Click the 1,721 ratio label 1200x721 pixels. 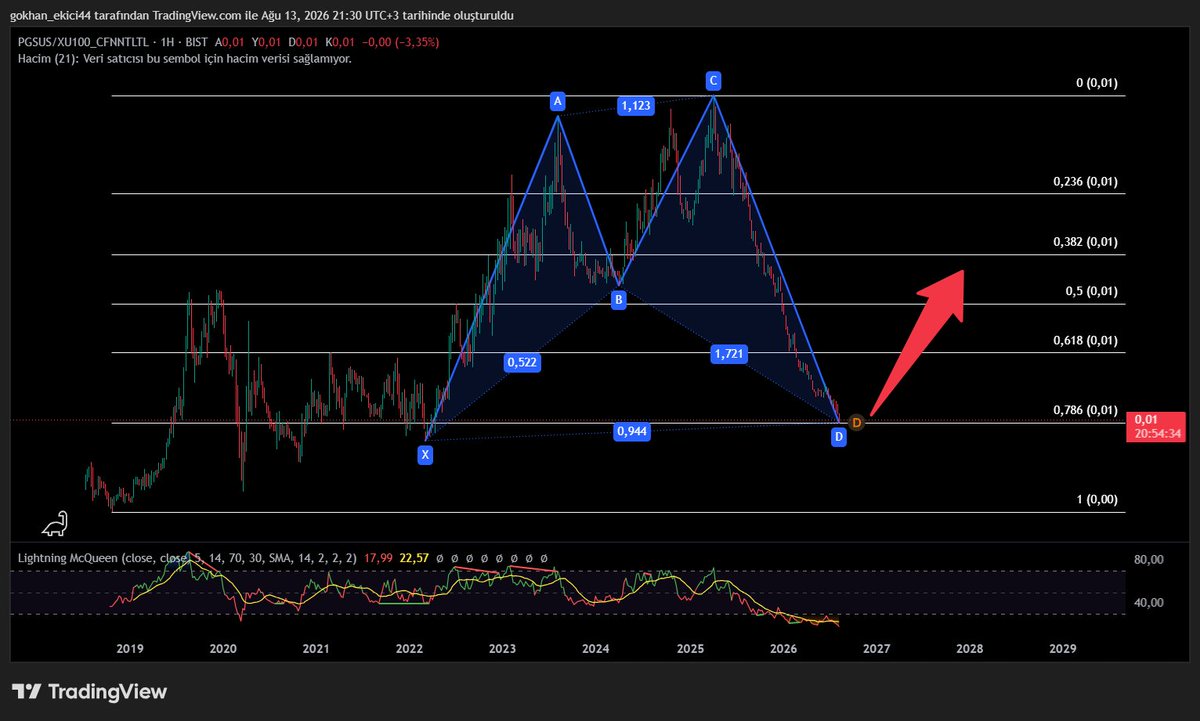tap(727, 353)
